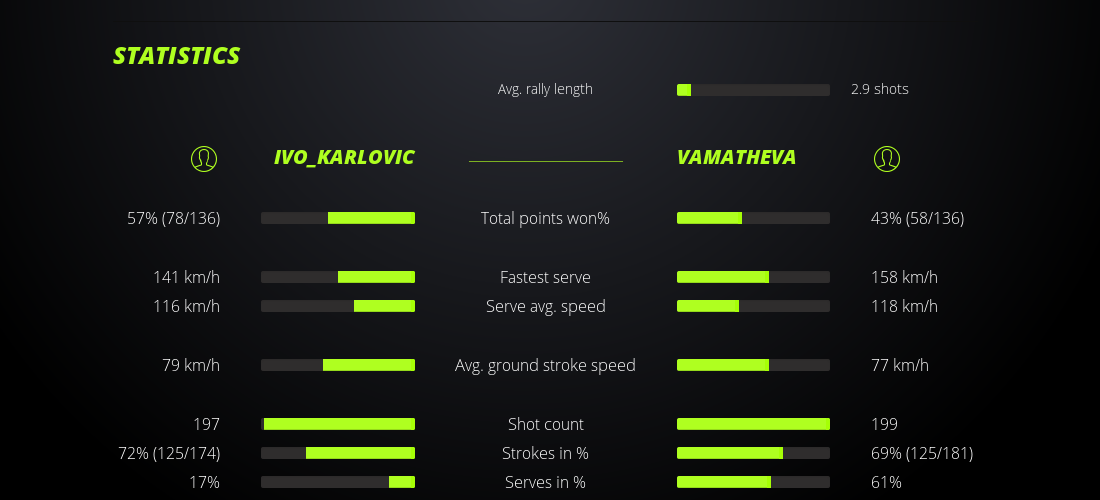Click Karlovic's Total points won bar
The height and width of the screenshot is (500, 1100).
coord(338,218)
